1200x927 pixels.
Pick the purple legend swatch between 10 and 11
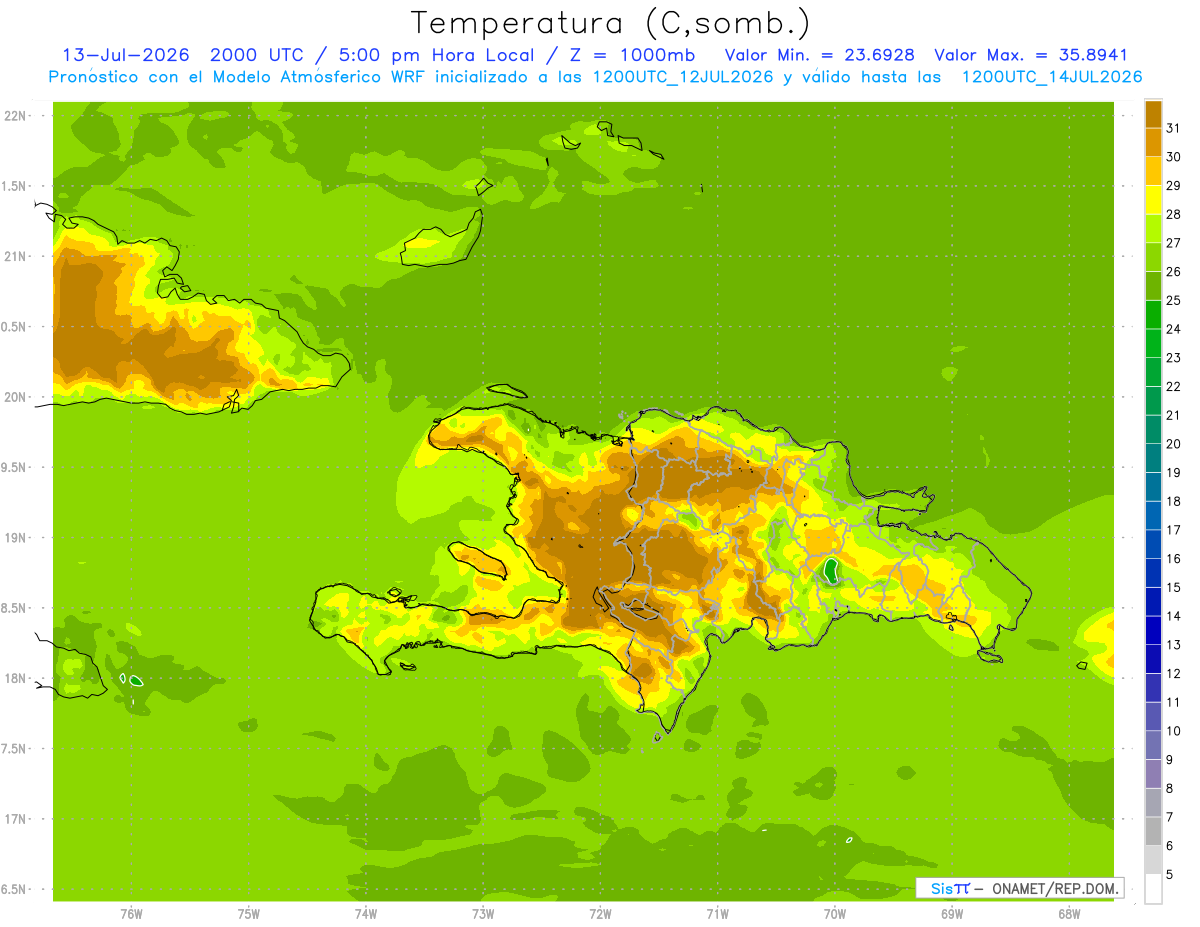pos(1153,716)
